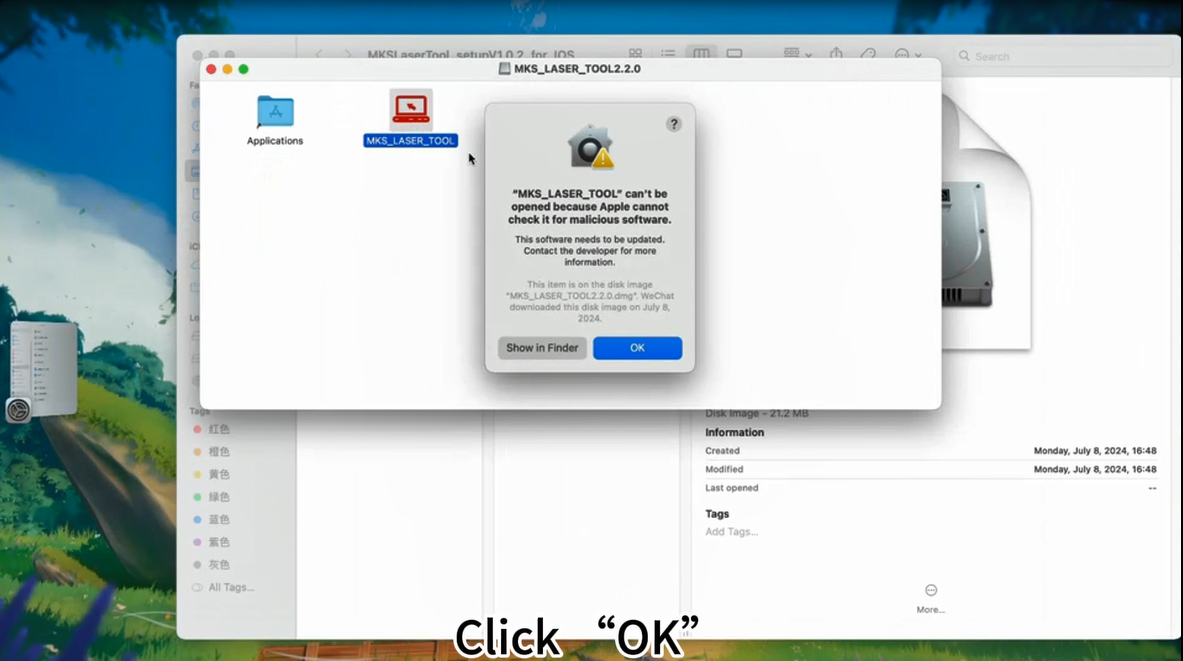Image resolution: width=1183 pixels, height=661 pixels.
Task: Open the Applications folder shortcut icon
Action: pyautogui.click(x=275, y=112)
